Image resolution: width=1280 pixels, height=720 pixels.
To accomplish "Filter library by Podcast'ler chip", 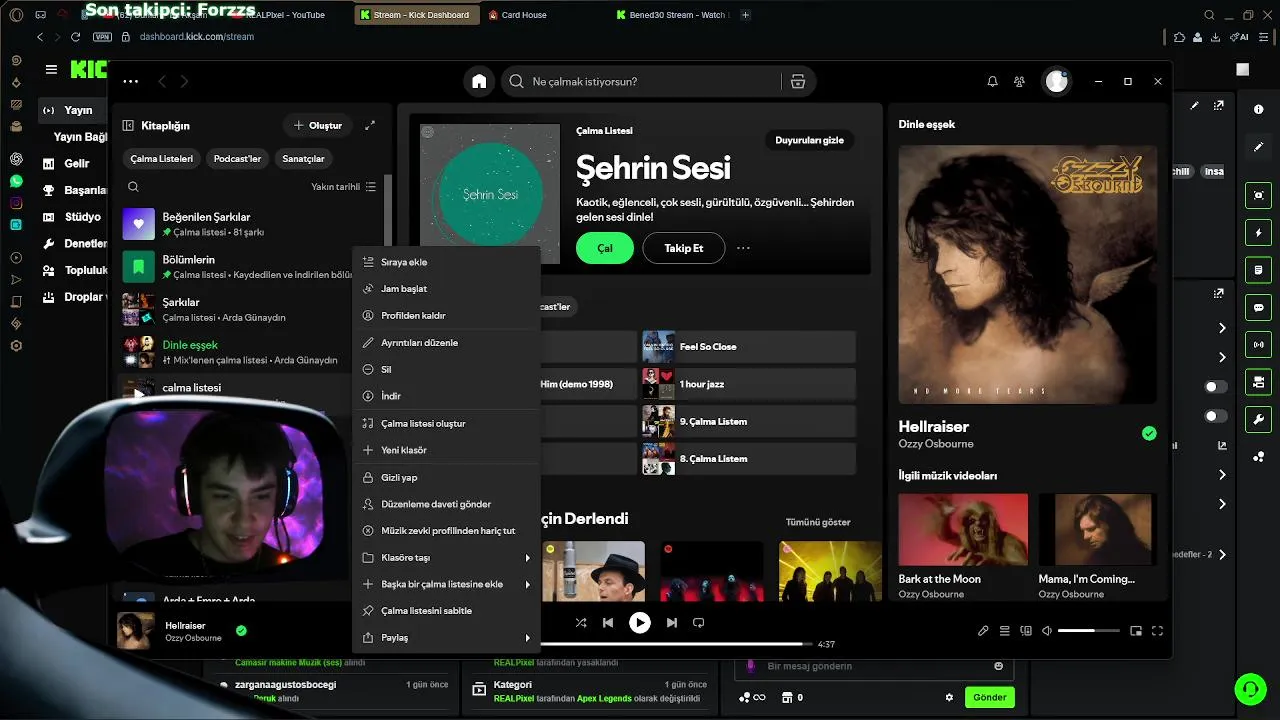I will pyautogui.click(x=237, y=158).
